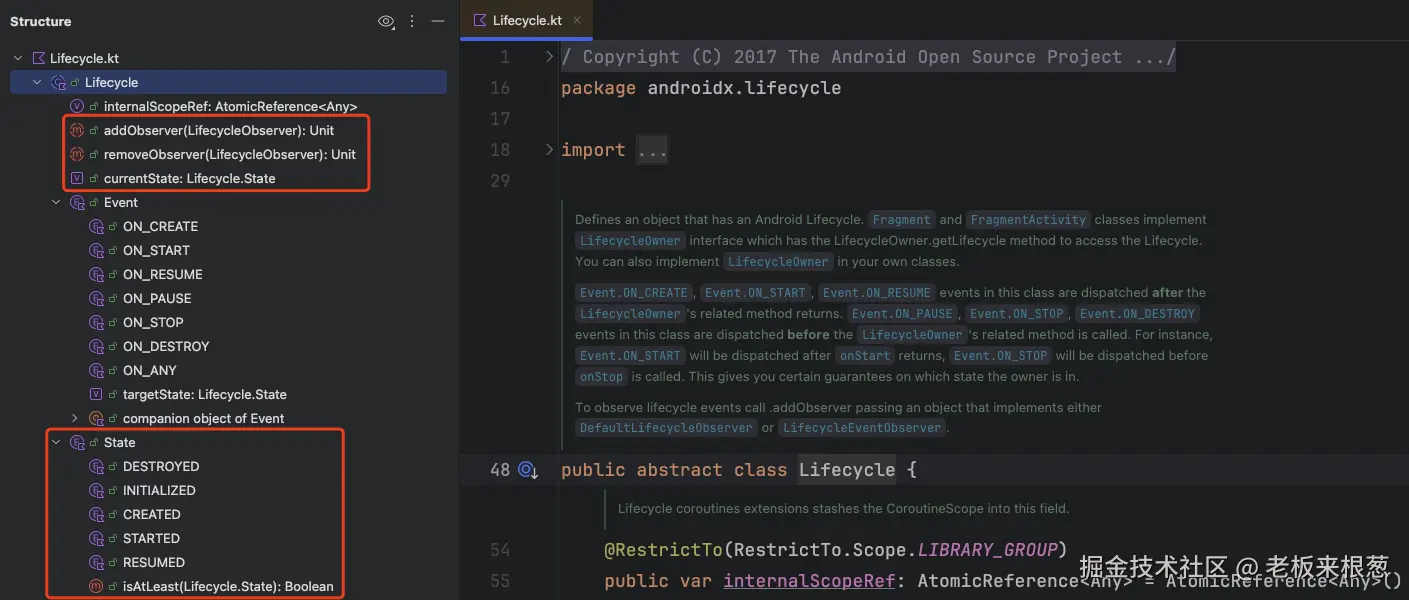Click the gutter implementations icon at line 48
Viewport: 1409px width, 600px height.
(528, 470)
